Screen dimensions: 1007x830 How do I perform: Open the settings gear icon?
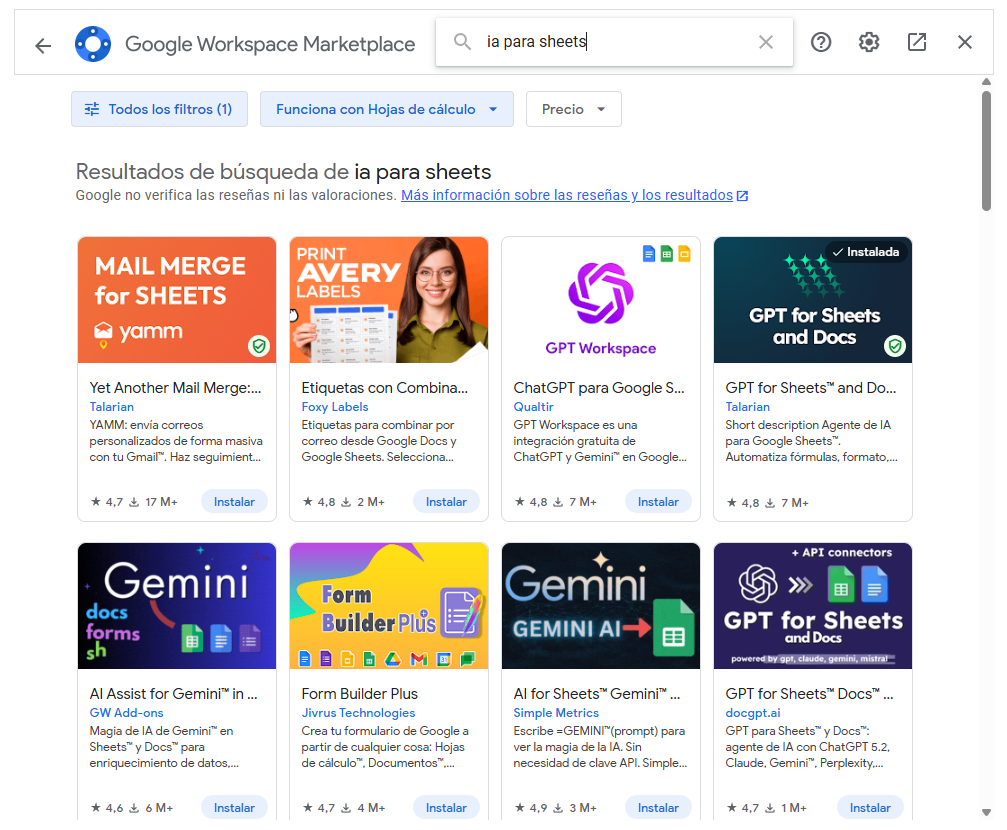pos(869,42)
